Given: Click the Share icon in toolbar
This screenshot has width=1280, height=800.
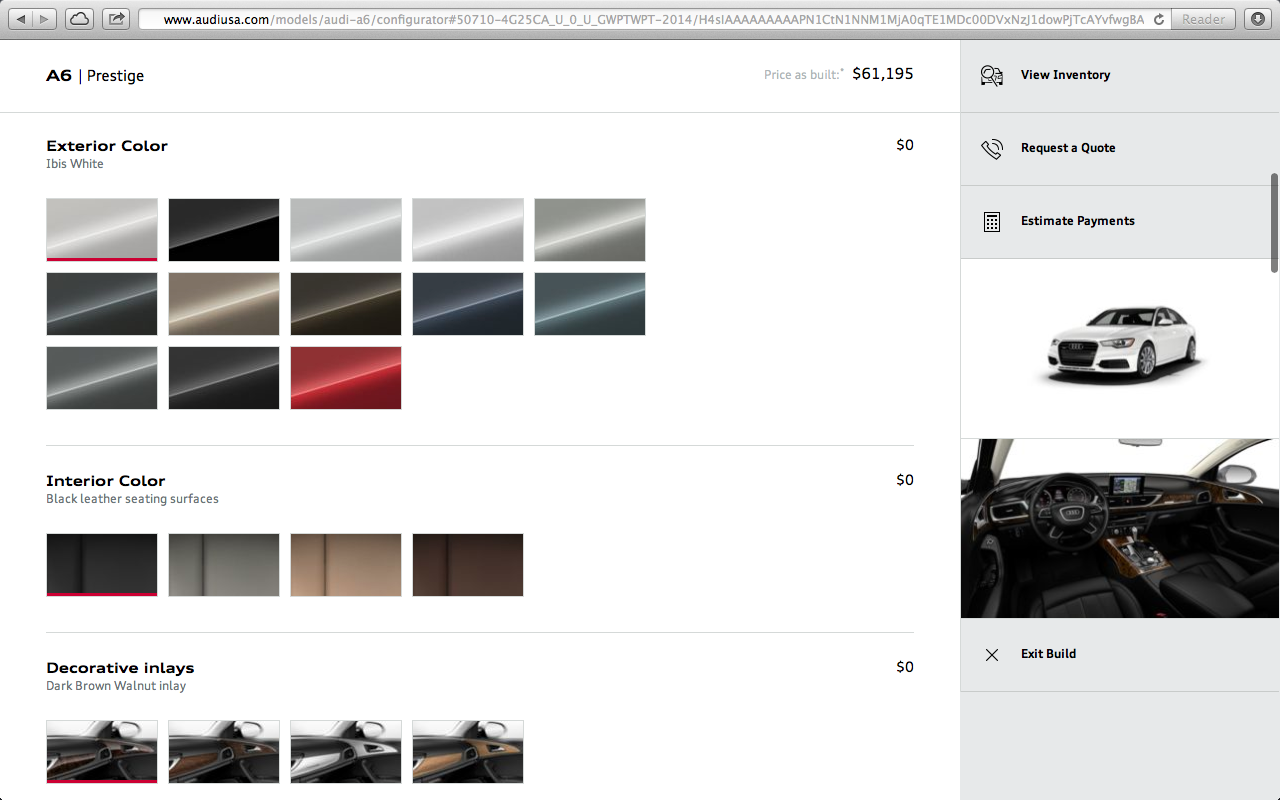Looking at the screenshot, I should pos(117,18).
